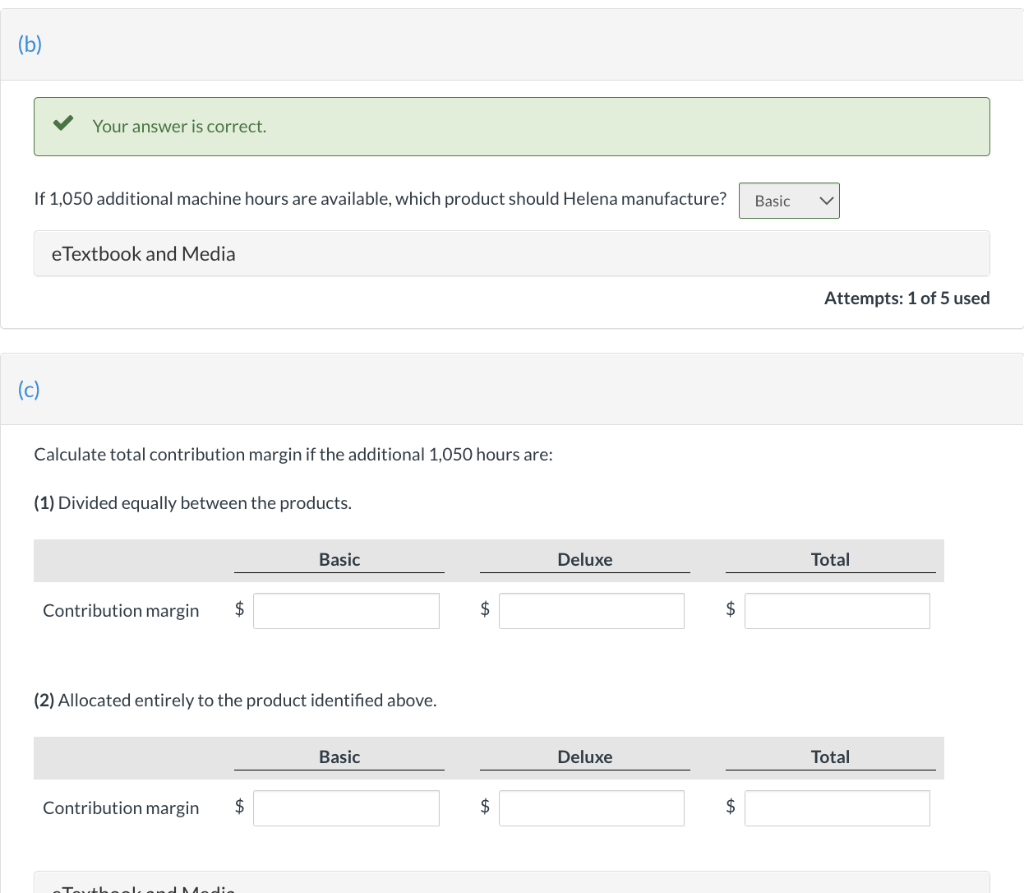Click Deluxe column header in divided equally table

click(x=585, y=560)
